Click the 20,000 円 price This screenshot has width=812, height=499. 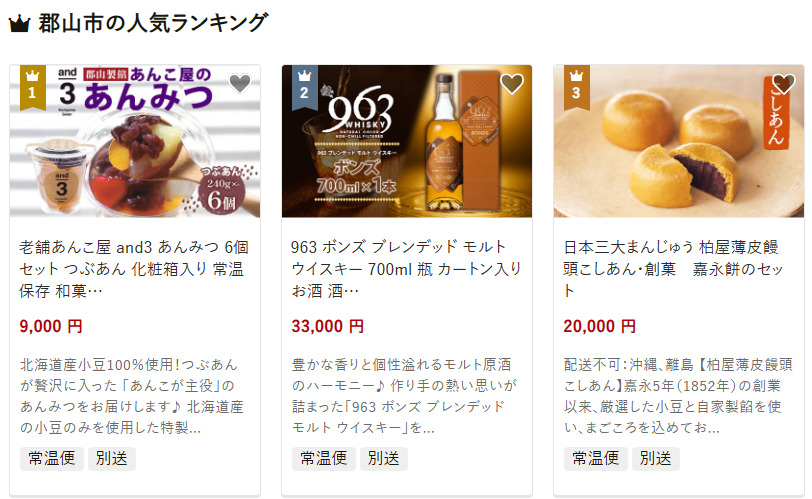point(599,326)
